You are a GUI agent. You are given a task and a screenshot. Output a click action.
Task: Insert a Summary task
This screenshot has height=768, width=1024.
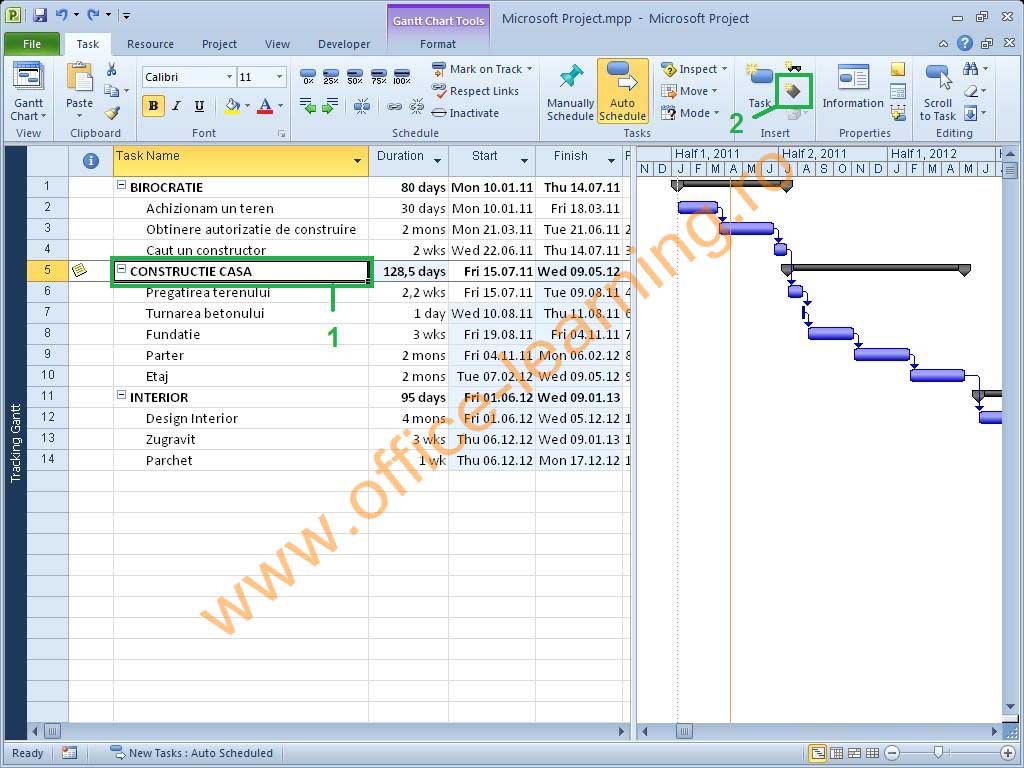[793, 67]
